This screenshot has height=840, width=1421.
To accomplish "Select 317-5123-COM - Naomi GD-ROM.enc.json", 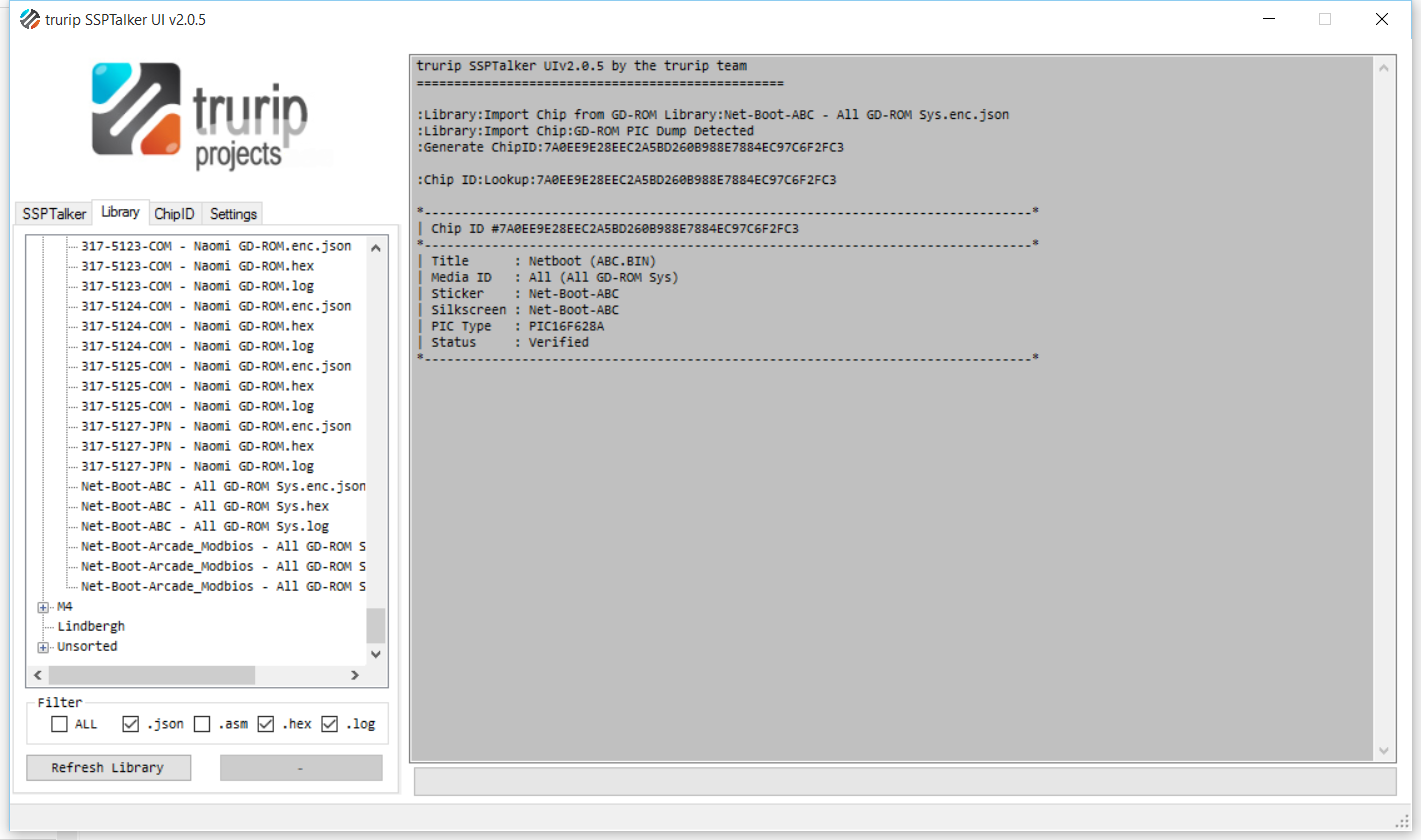I will 216,246.
